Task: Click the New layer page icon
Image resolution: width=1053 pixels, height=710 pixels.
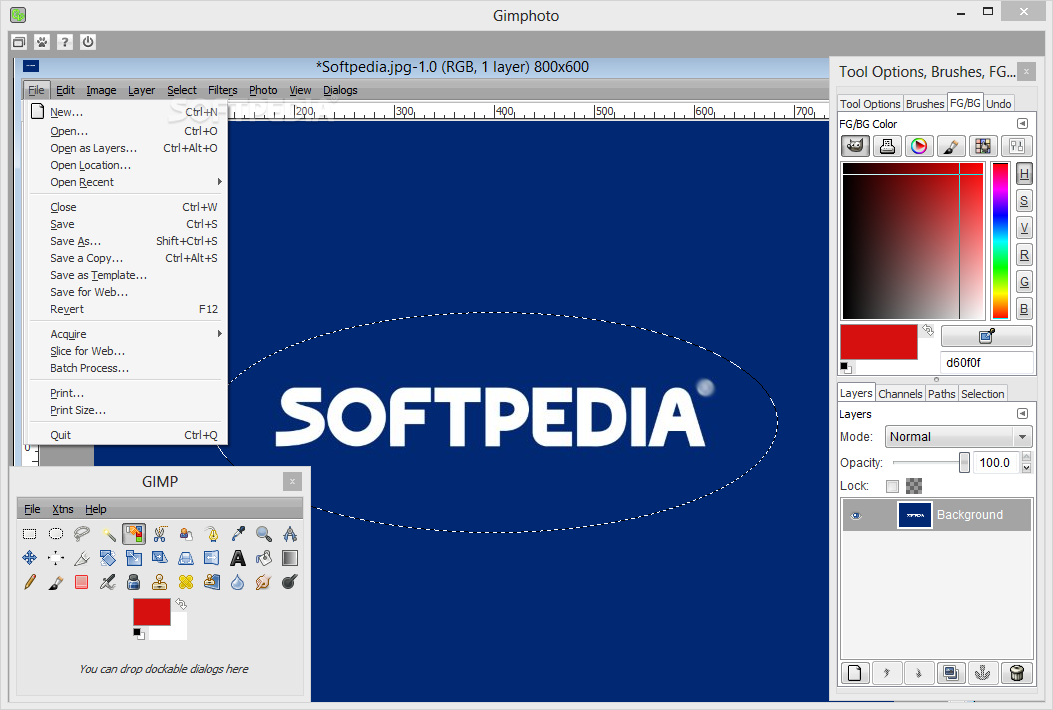Action: coord(854,672)
